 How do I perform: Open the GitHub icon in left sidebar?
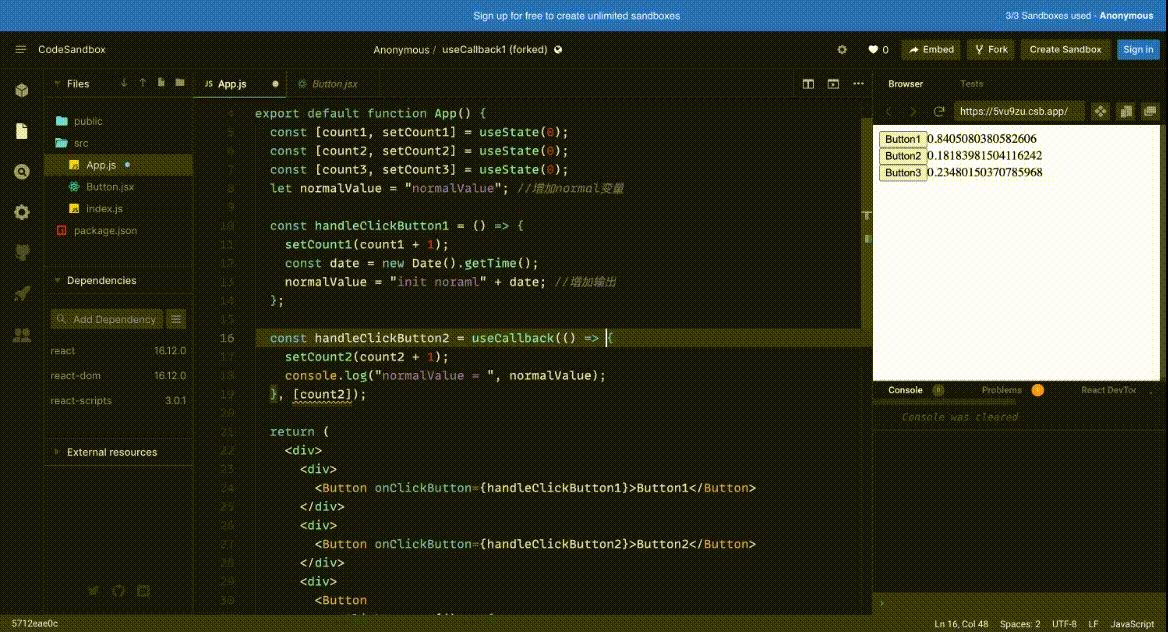click(x=22, y=253)
